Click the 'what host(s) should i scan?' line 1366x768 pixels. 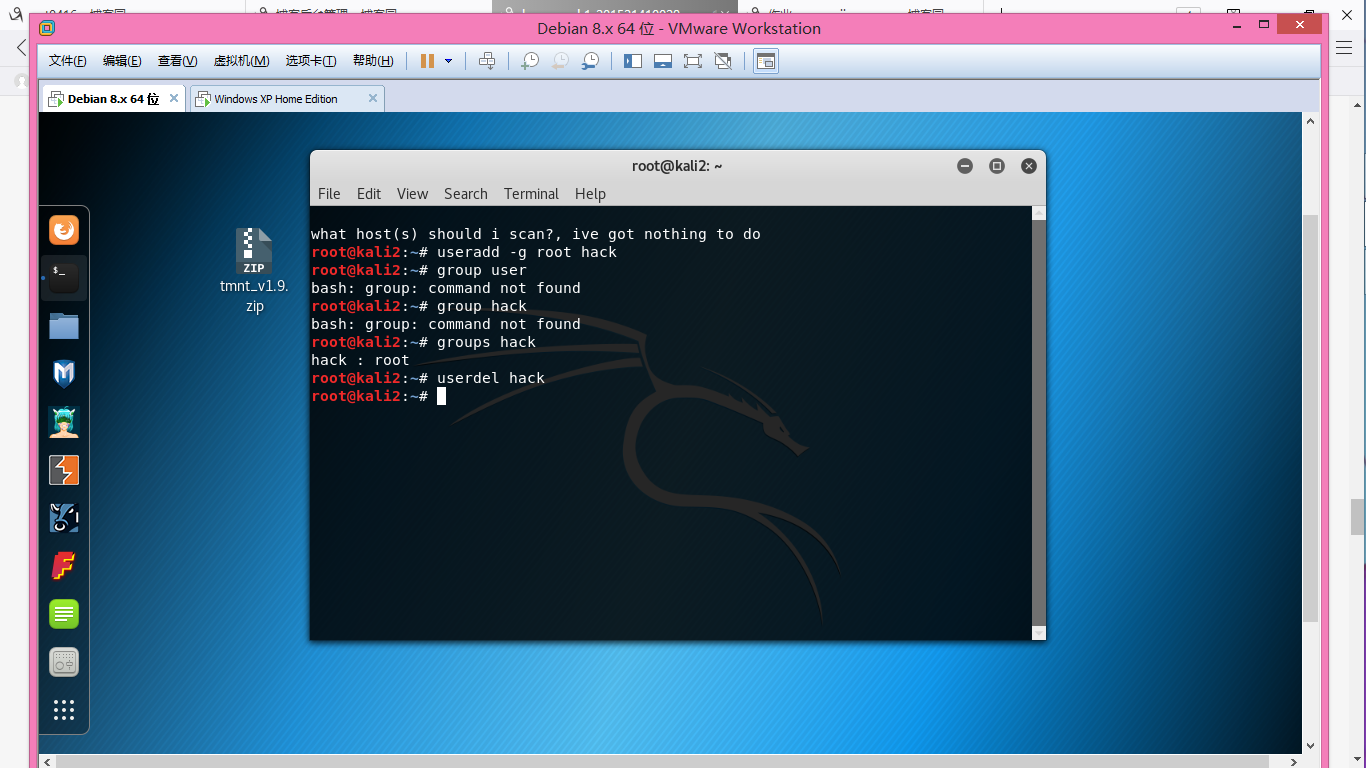coord(536,234)
